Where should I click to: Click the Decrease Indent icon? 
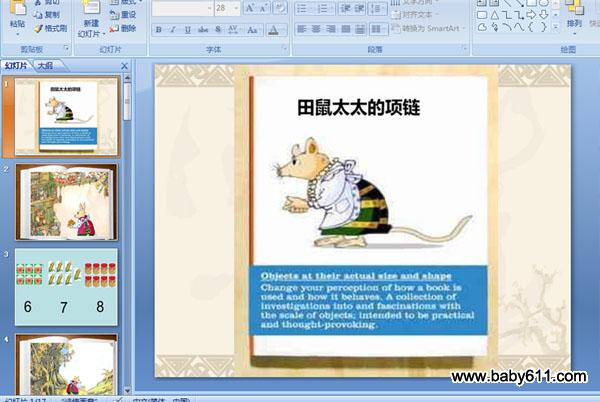click(345, 8)
